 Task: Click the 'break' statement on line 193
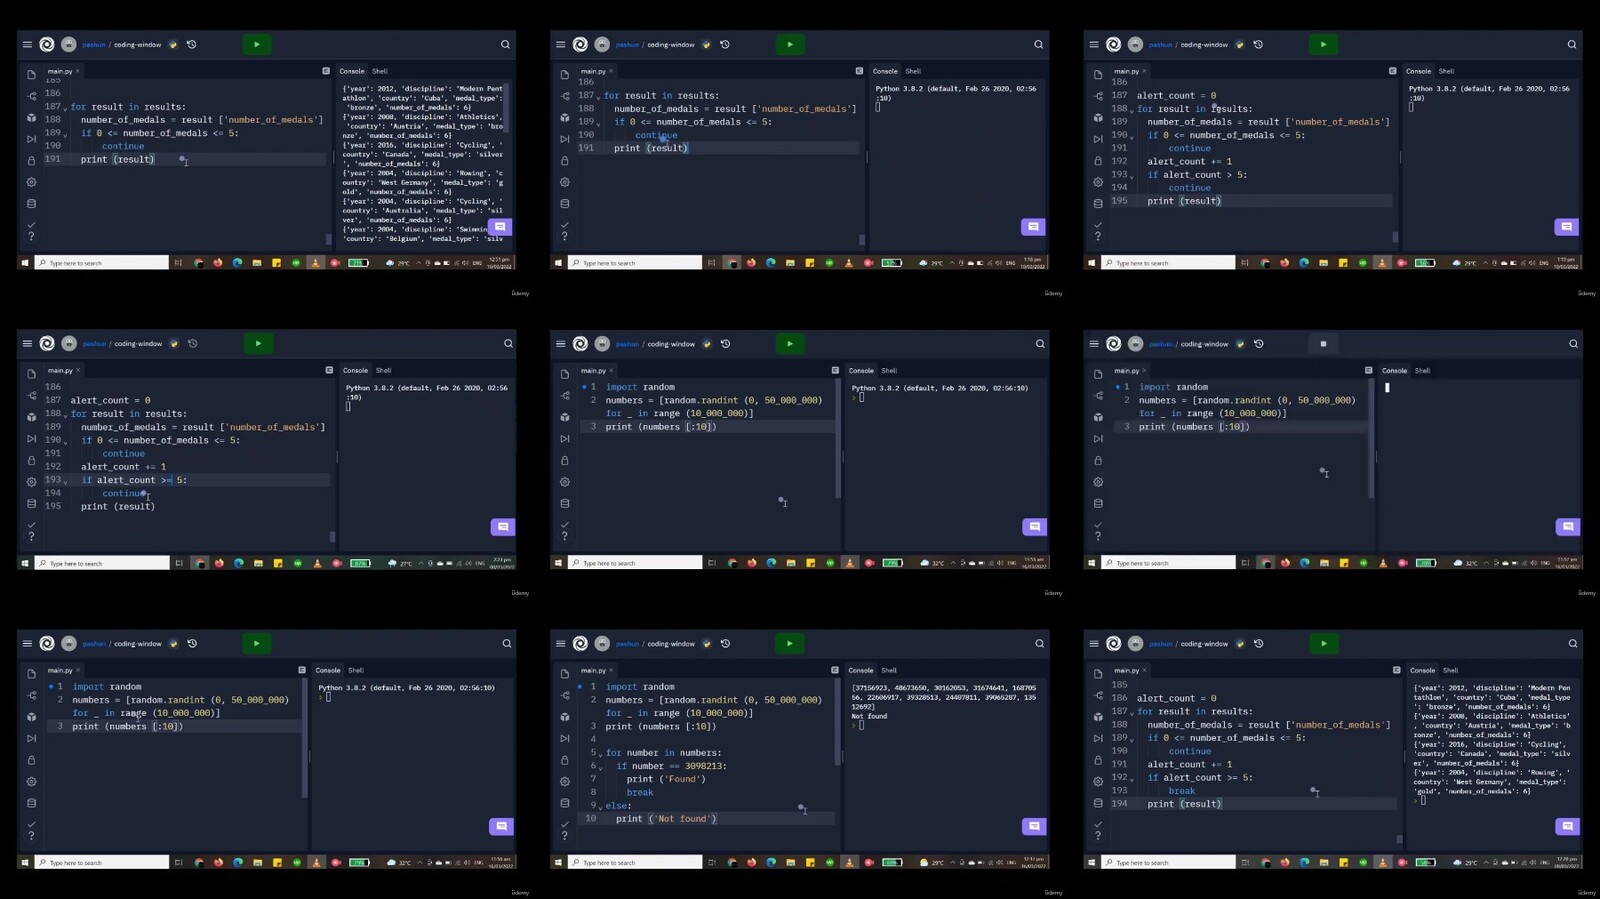1181,790
